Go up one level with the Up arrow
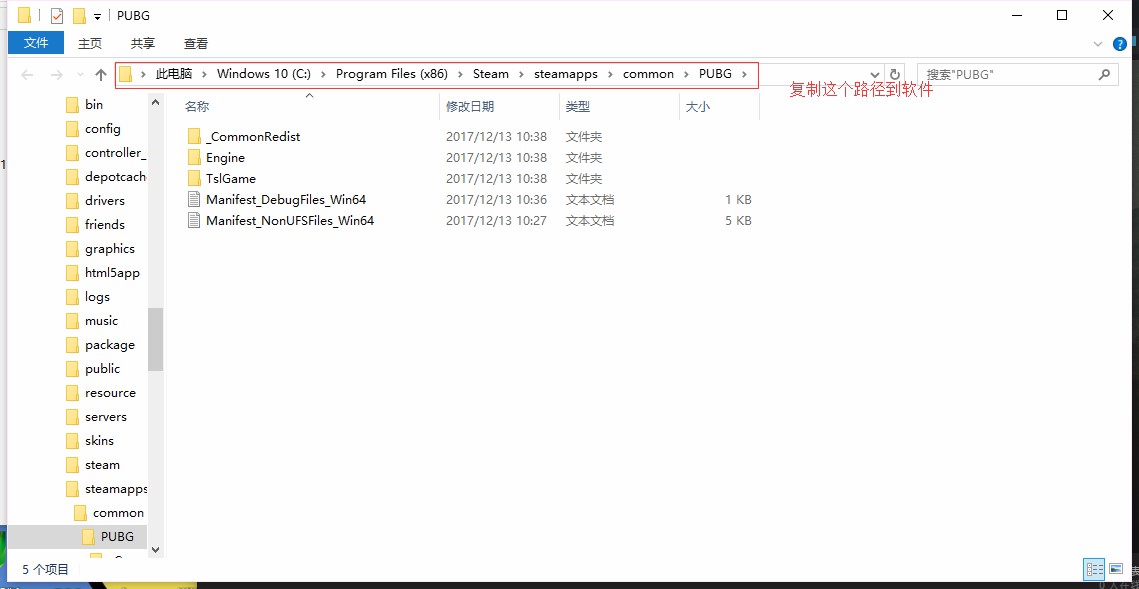This screenshot has width=1139, height=589. (x=101, y=74)
